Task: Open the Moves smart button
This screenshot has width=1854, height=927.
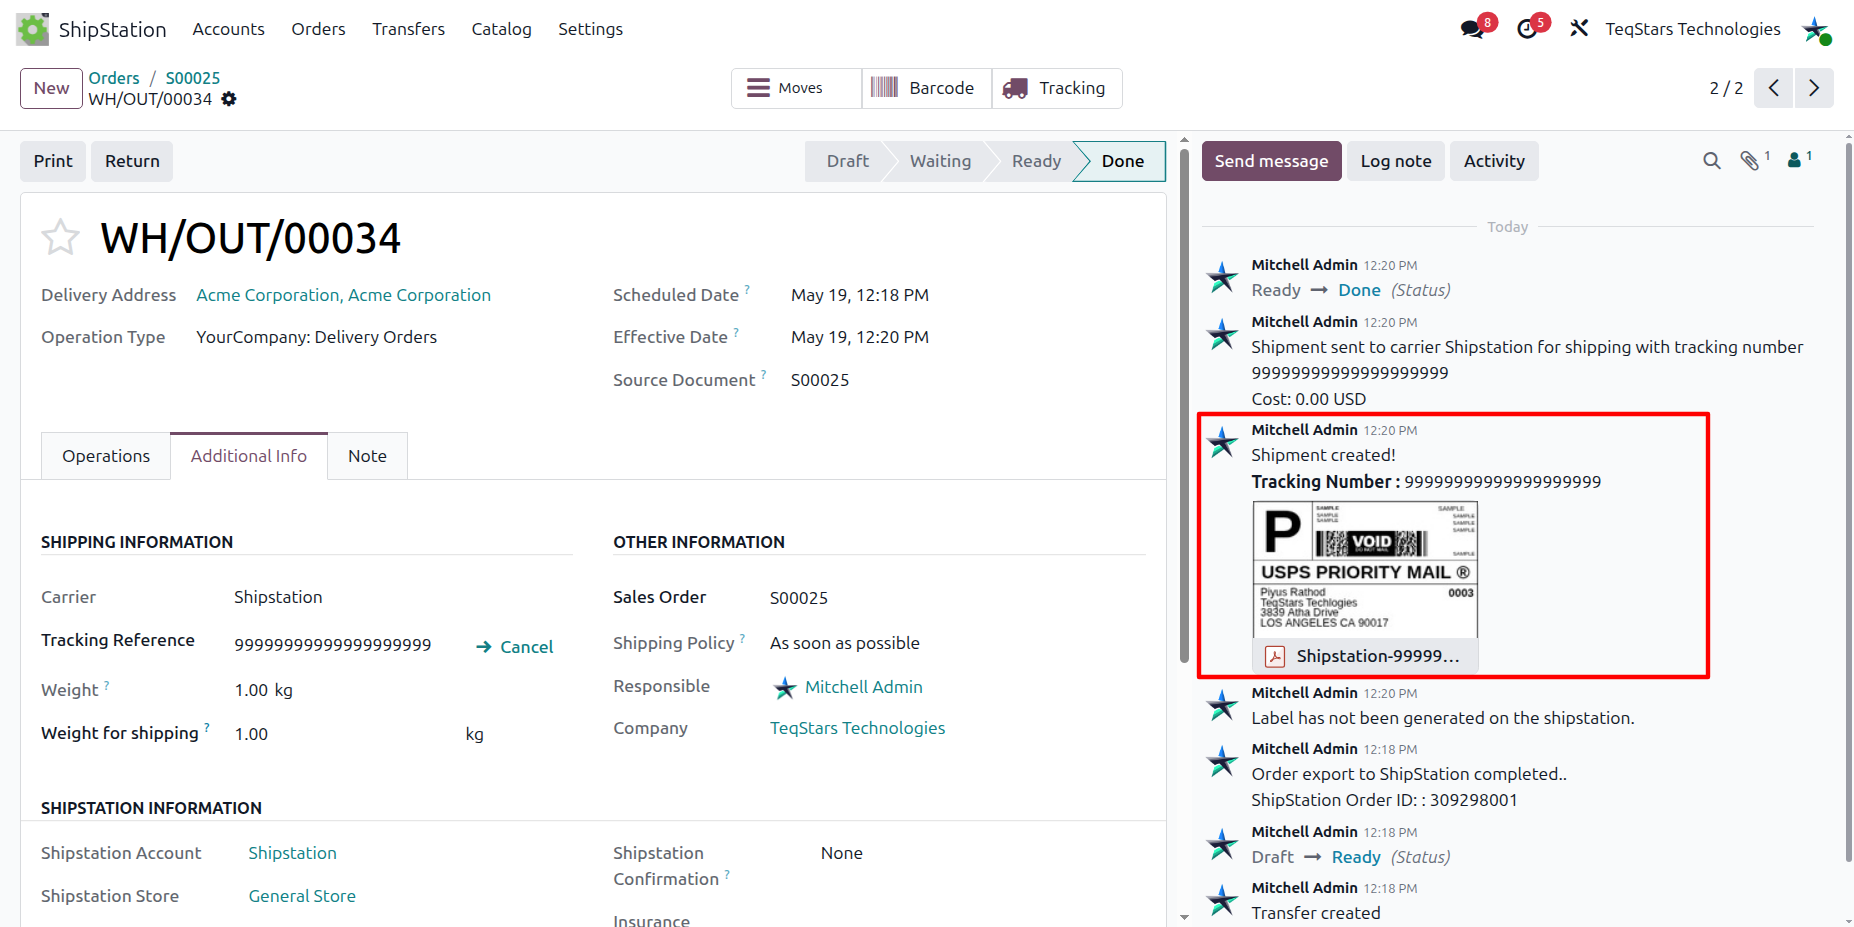Action: pos(796,88)
